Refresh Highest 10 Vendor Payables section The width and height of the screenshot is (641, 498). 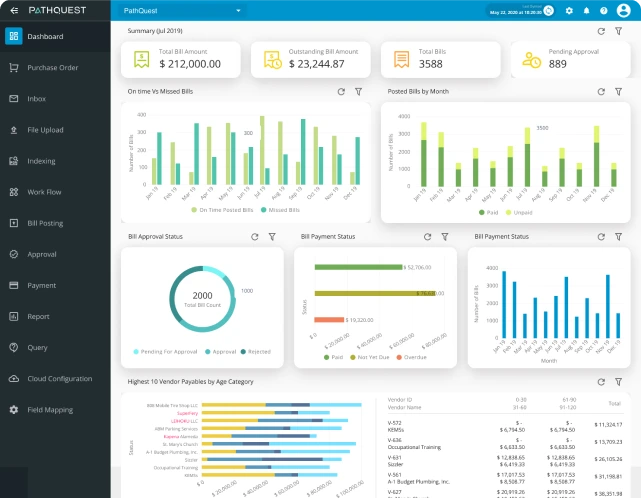point(600,381)
